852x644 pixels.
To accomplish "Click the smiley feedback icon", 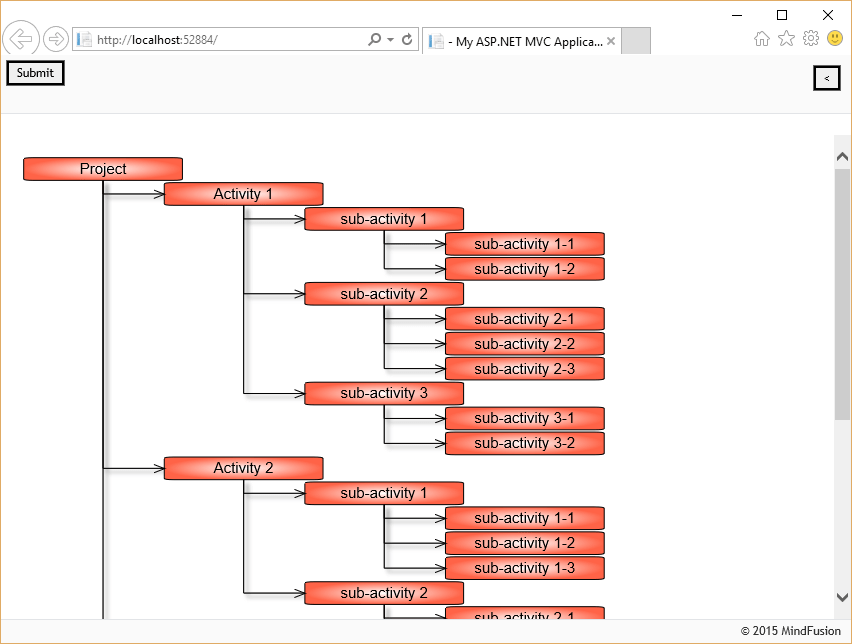I will point(834,36).
